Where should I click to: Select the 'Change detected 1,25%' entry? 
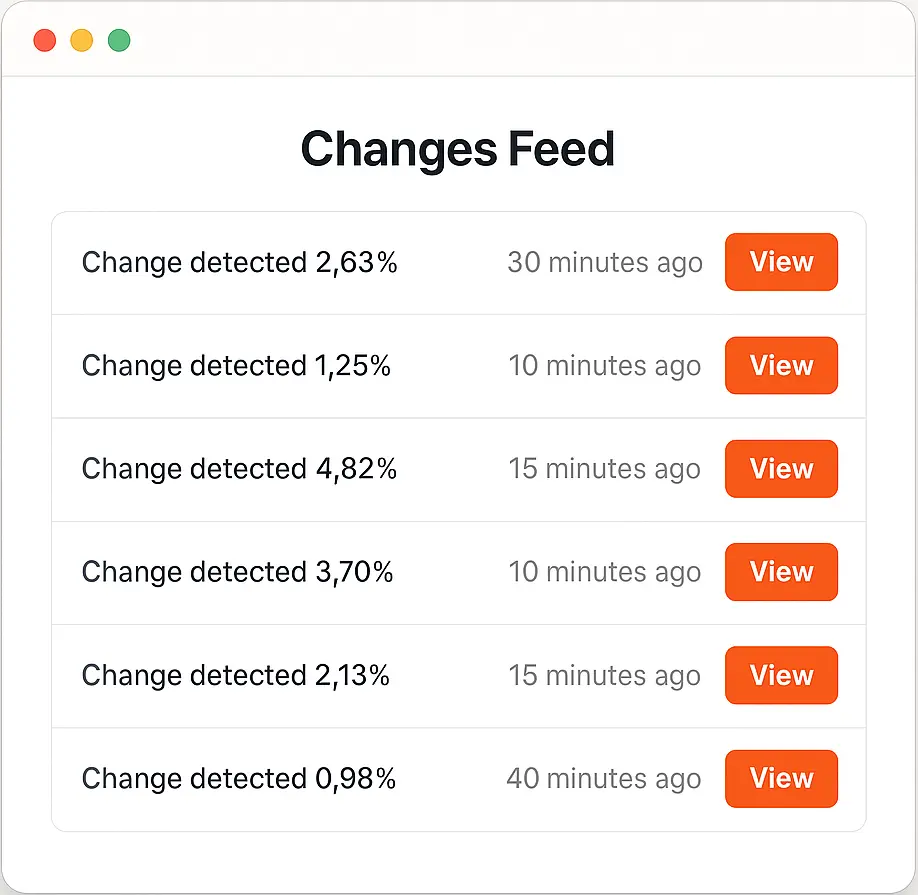point(237,366)
